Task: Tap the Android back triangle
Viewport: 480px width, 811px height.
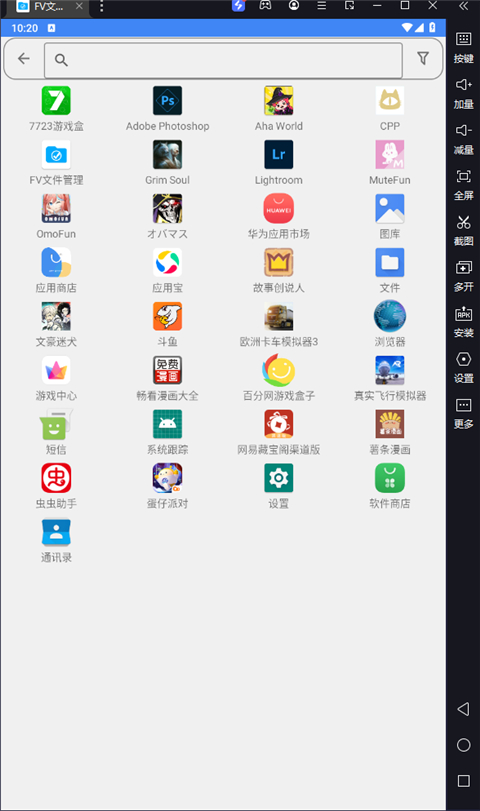Action: pyautogui.click(x=463, y=709)
